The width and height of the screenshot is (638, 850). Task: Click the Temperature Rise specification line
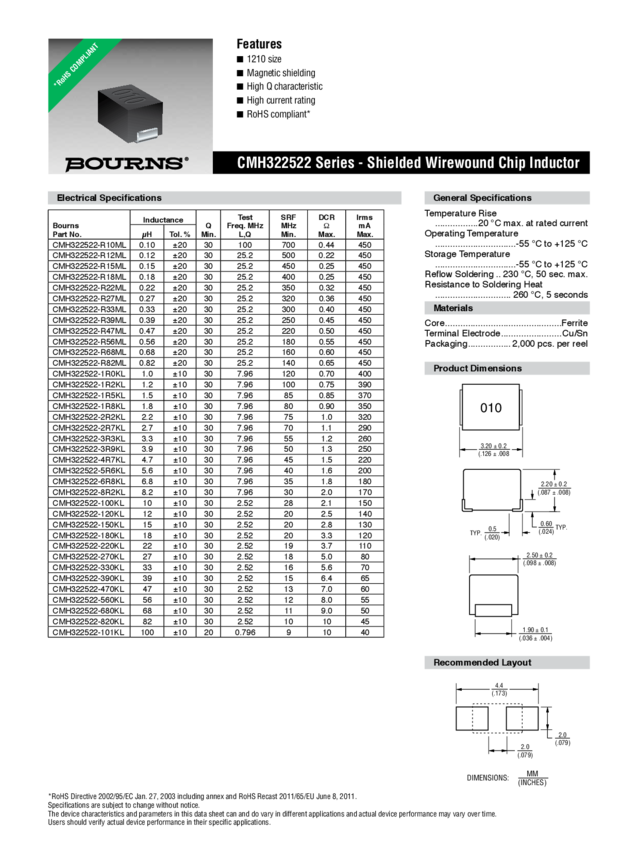(506, 218)
